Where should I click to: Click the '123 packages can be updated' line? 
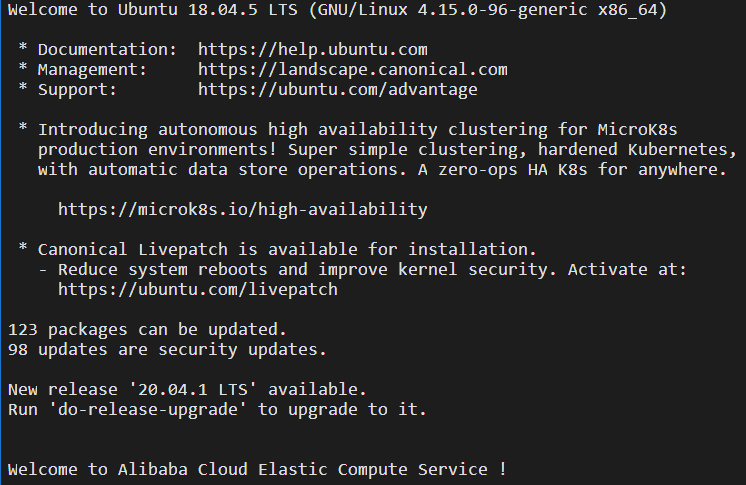tap(147, 329)
